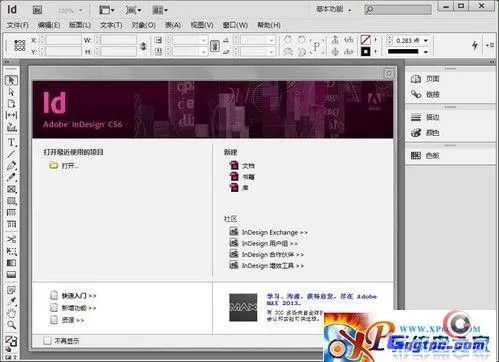Select the Note tool
The height and width of the screenshot is (362, 499).
click(x=11, y=290)
